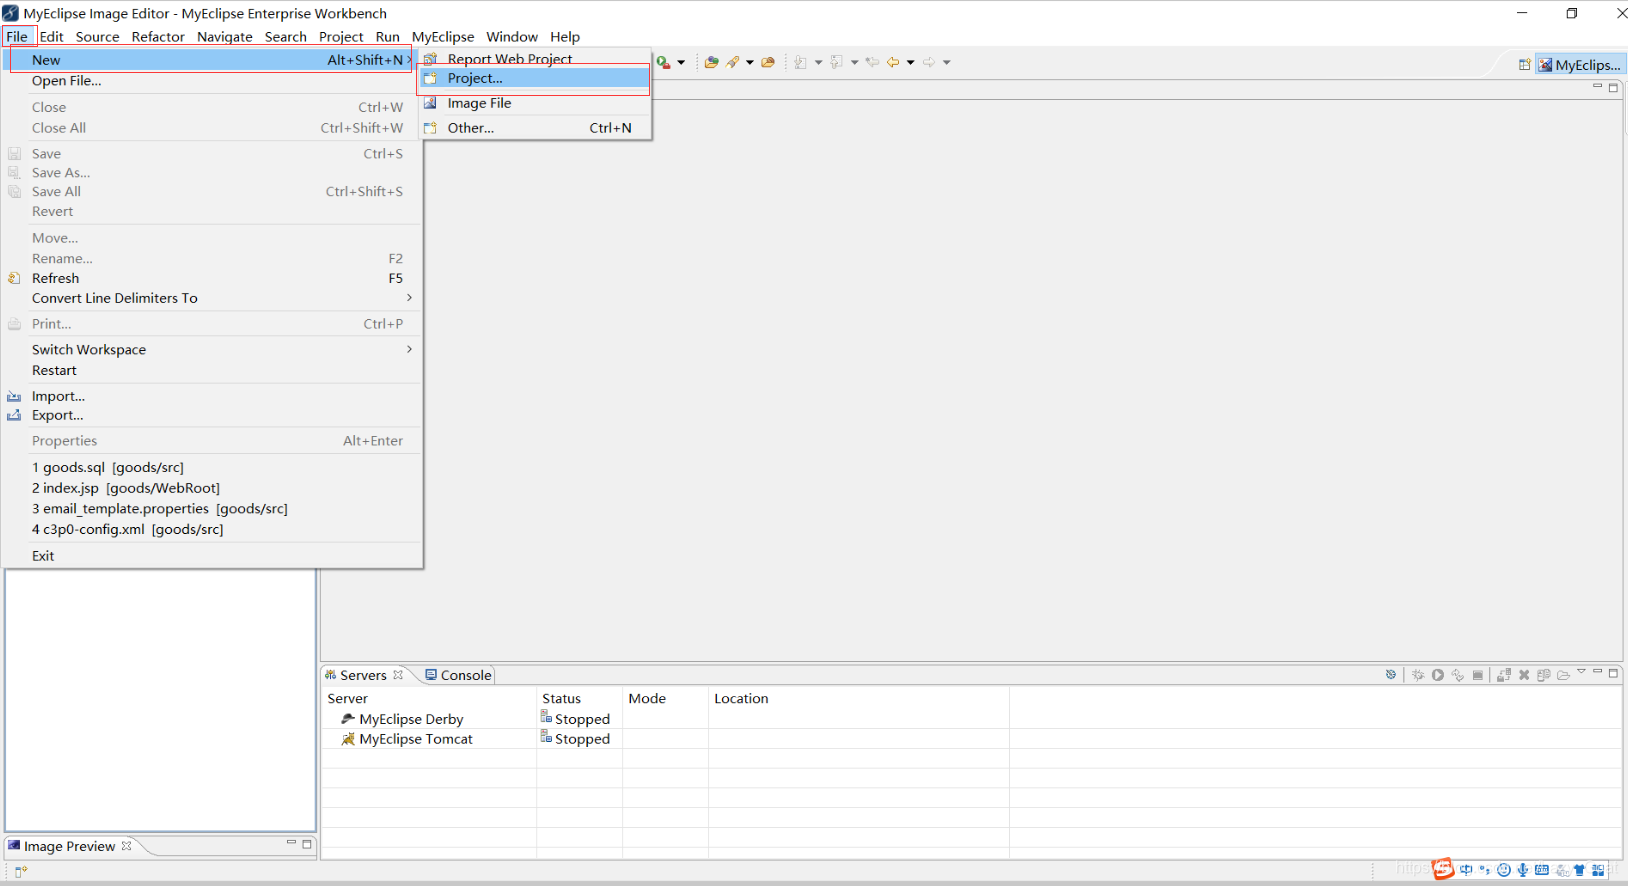
Task: Click the Add Deployments icon in Servers toolbar
Action: point(1504,675)
